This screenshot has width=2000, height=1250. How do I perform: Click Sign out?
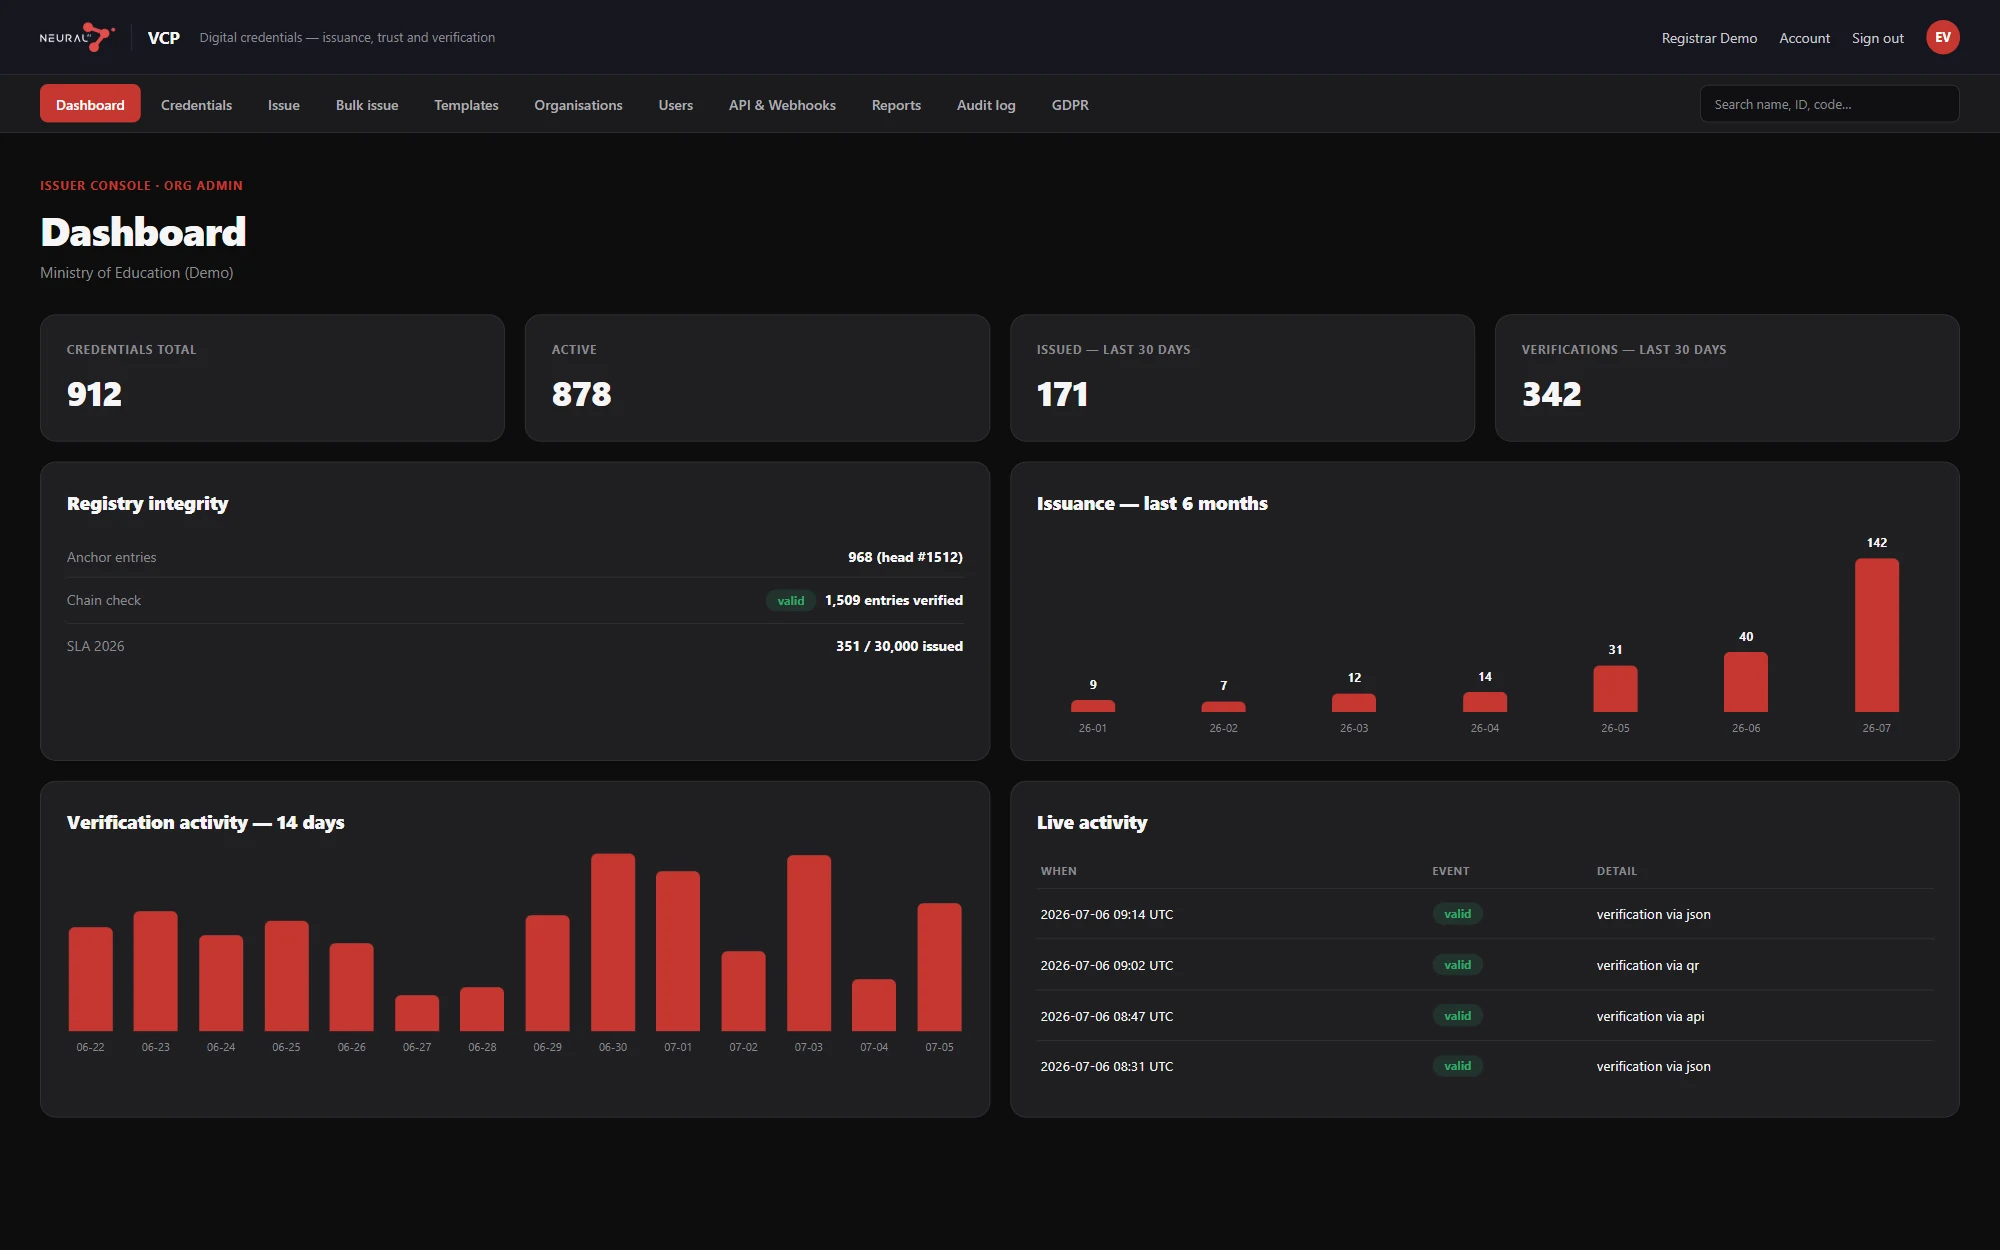[1877, 38]
